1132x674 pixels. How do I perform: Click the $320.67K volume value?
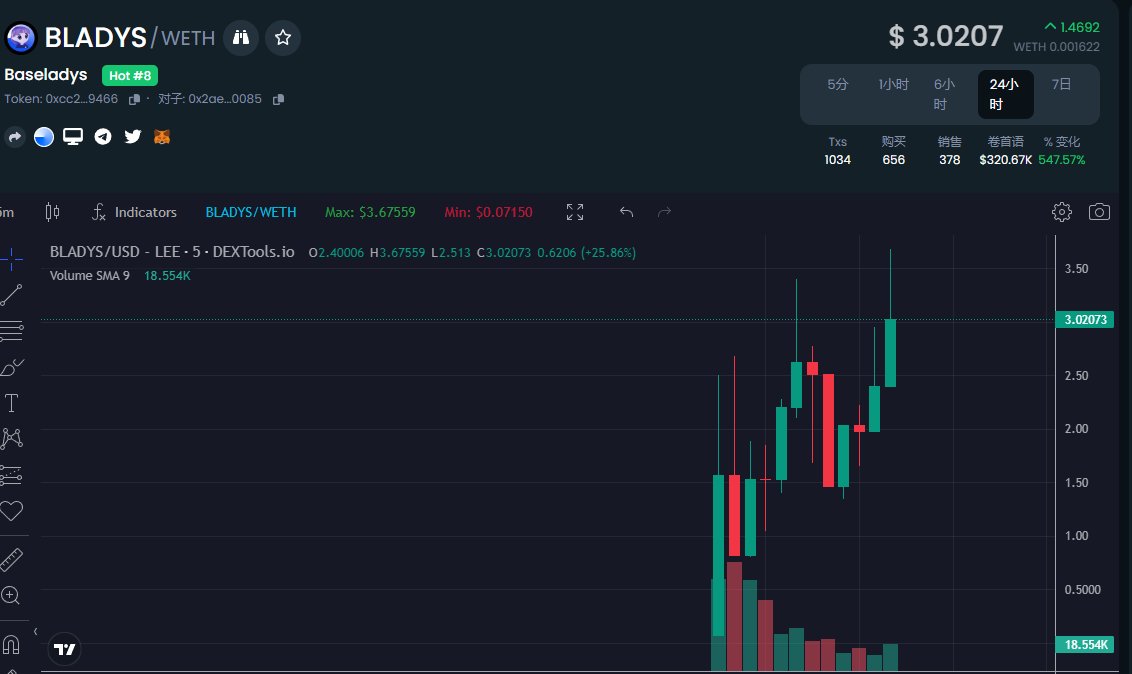click(1005, 160)
